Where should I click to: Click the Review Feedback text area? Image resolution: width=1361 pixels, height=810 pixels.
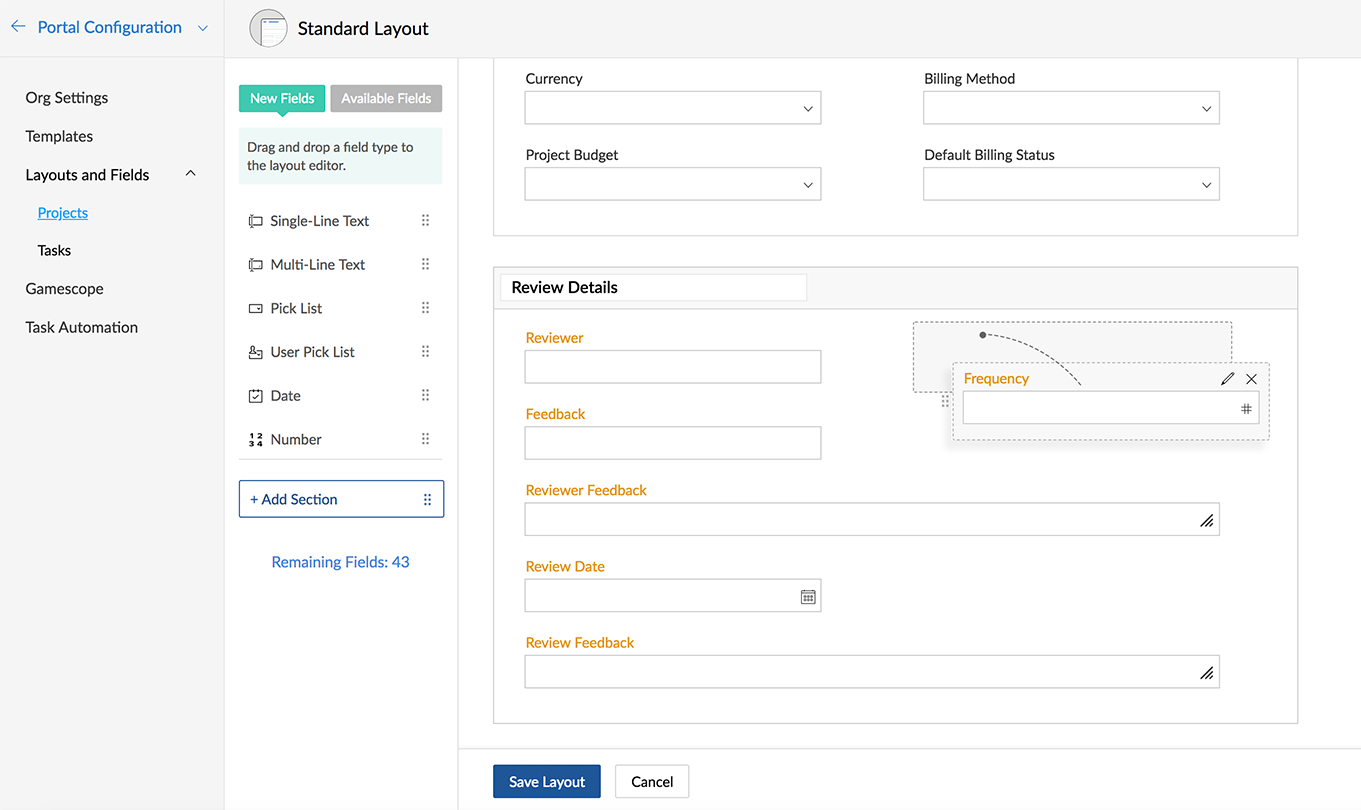pyautogui.click(x=872, y=671)
